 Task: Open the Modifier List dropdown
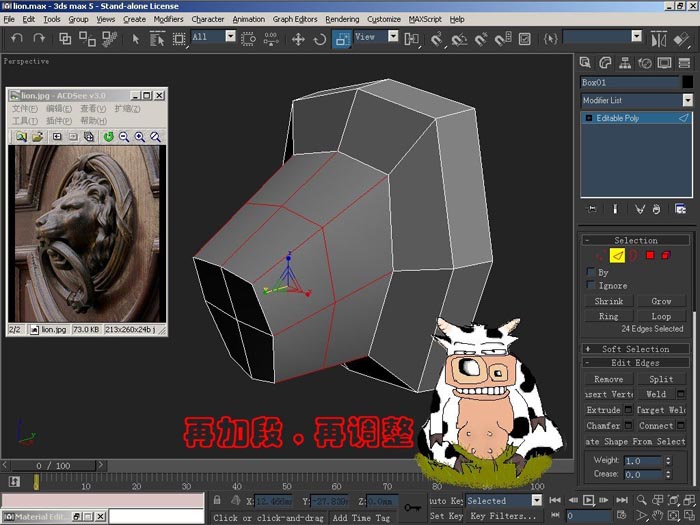coord(688,100)
